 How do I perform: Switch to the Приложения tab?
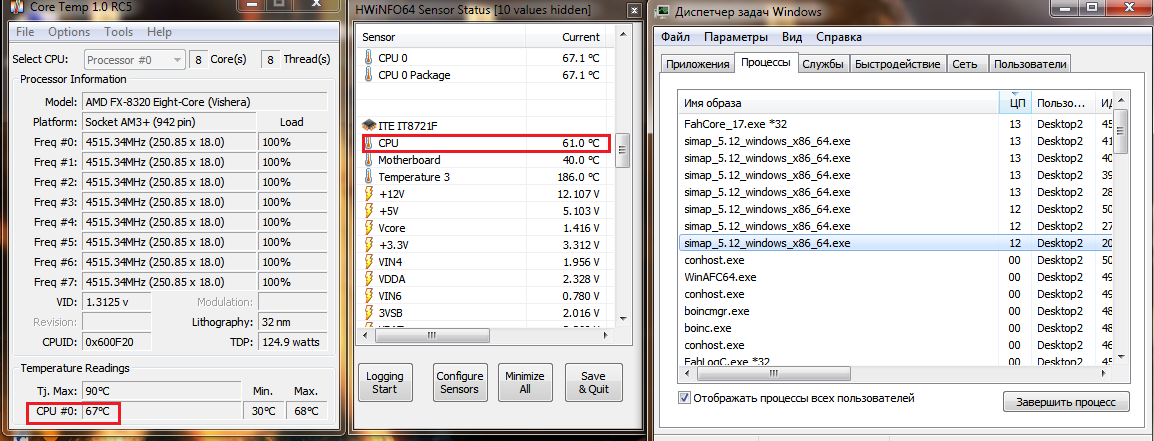pos(697,64)
